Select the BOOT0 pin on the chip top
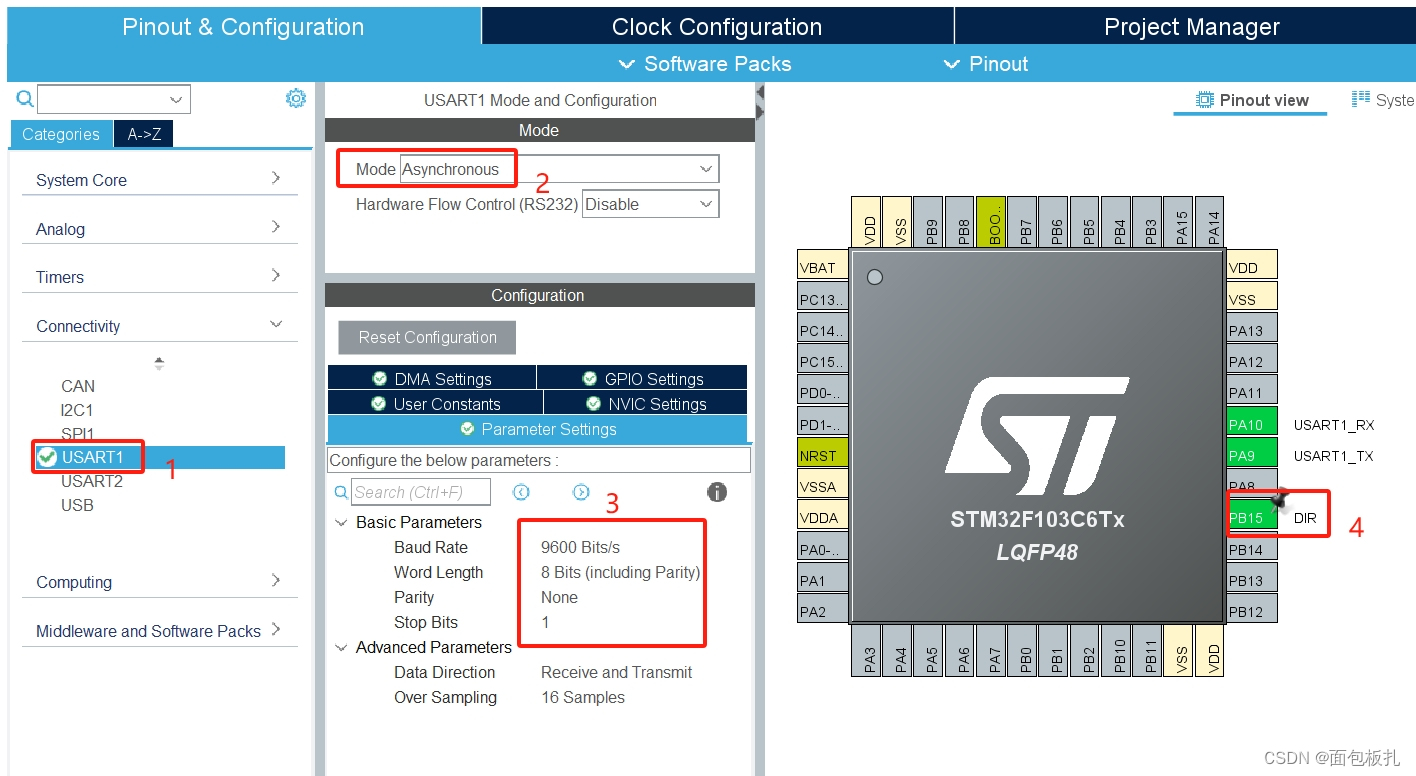The width and height of the screenshot is (1416, 776). (x=991, y=222)
